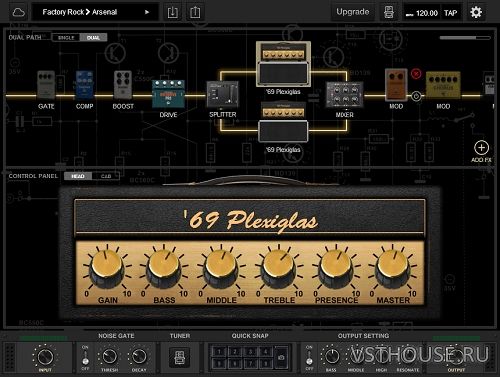The image size is (500, 377).
Task: Open the settings gear
Action: click(x=476, y=12)
